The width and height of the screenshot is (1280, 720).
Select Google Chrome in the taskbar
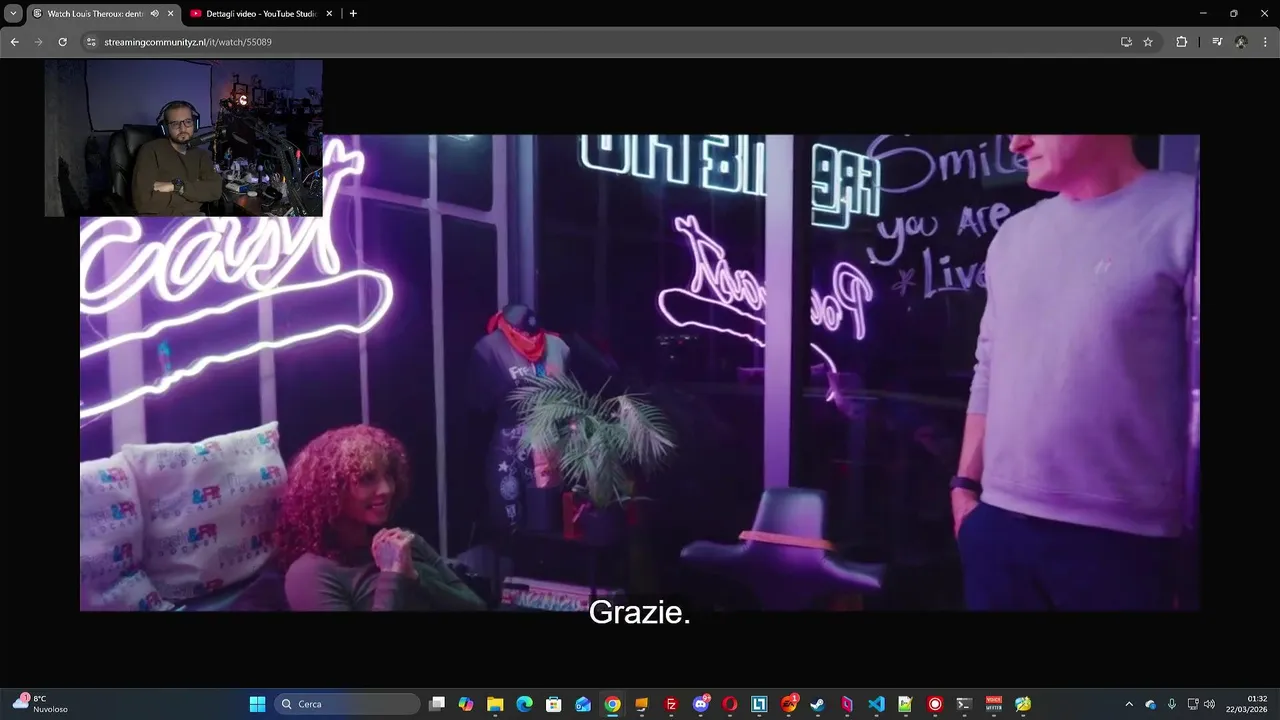(x=612, y=704)
